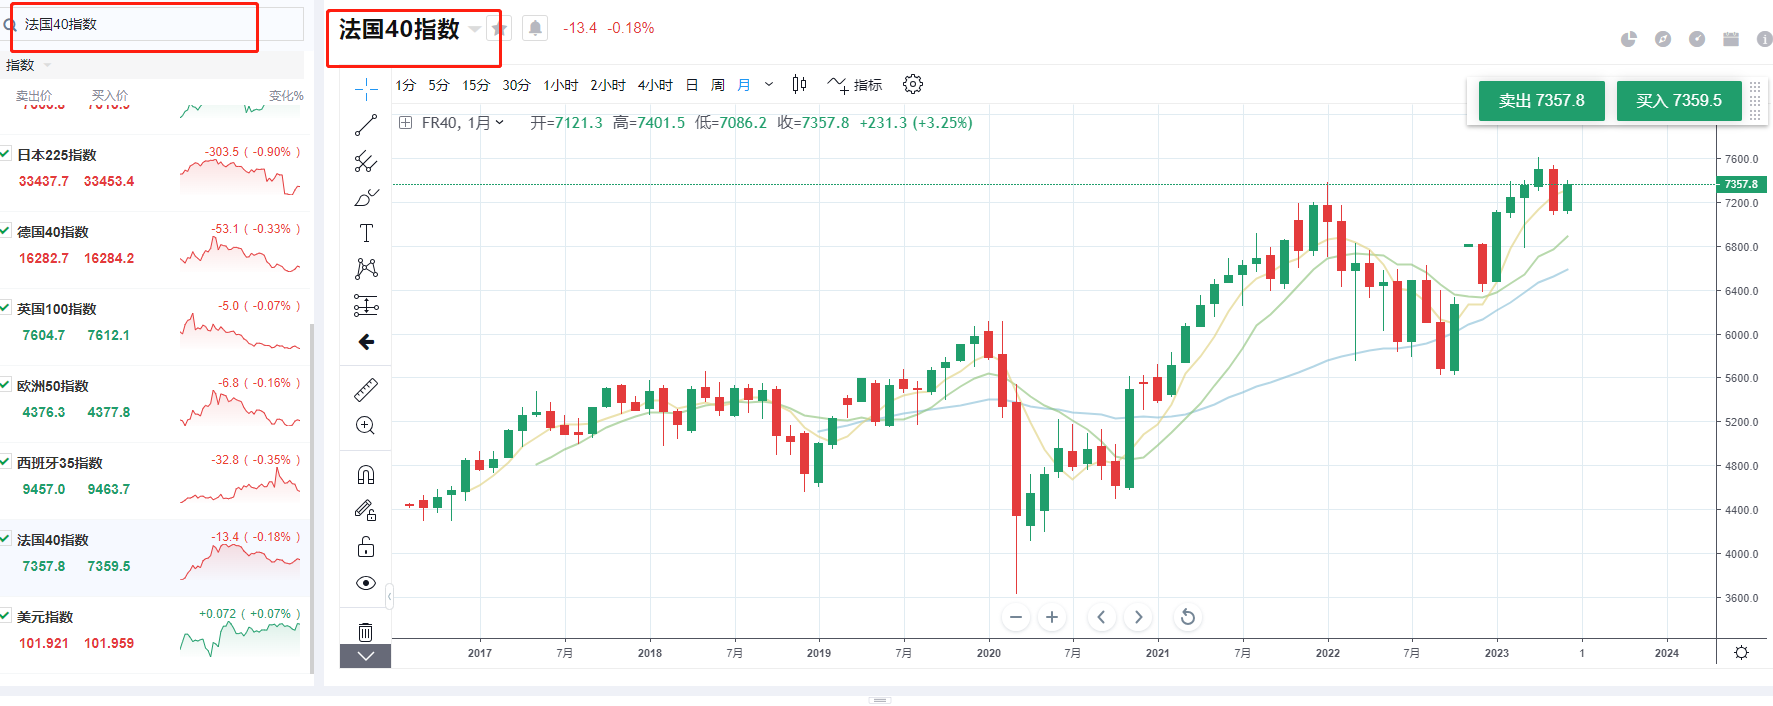Reset chart view with the refresh arrow
1773x706 pixels.
pyautogui.click(x=1188, y=617)
